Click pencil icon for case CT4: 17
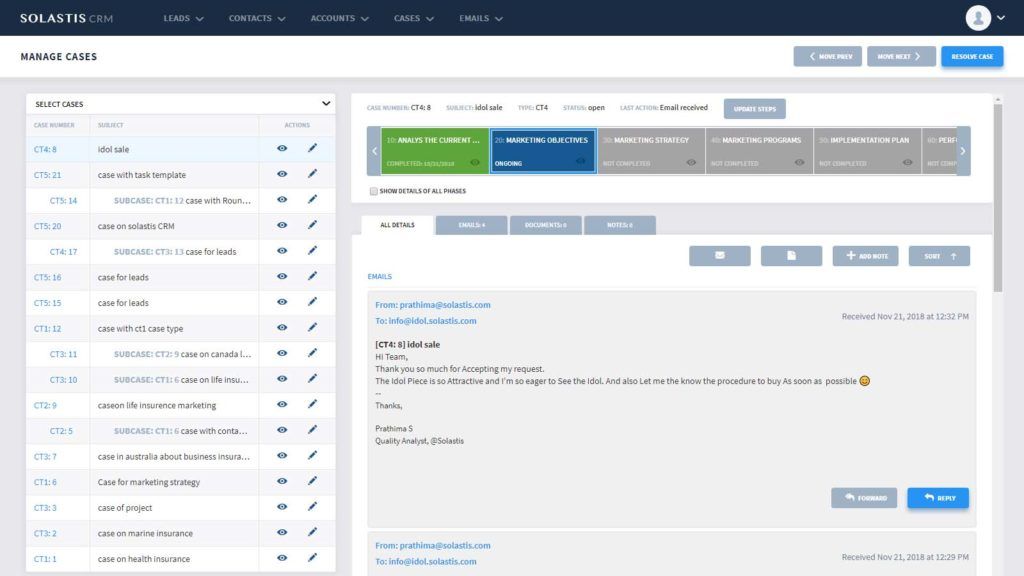Viewport: 1024px width, 576px height. pos(312,251)
